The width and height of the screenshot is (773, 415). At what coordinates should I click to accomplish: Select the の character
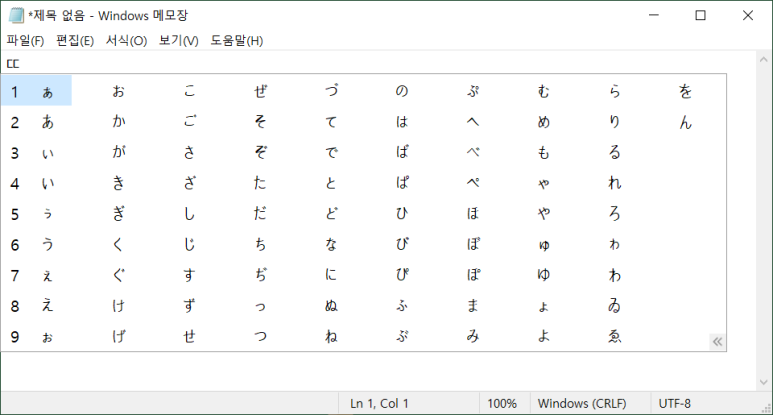coord(402,91)
